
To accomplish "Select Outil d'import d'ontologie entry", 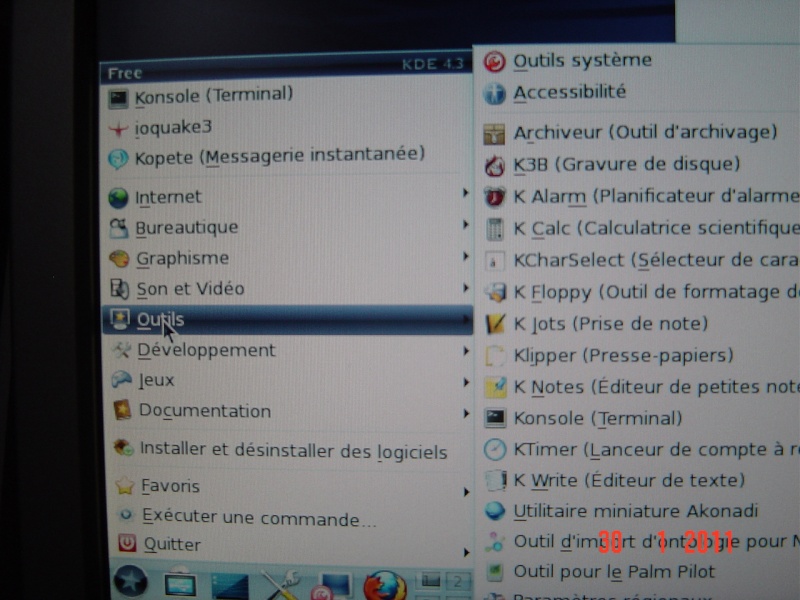I will pos(642,541).
